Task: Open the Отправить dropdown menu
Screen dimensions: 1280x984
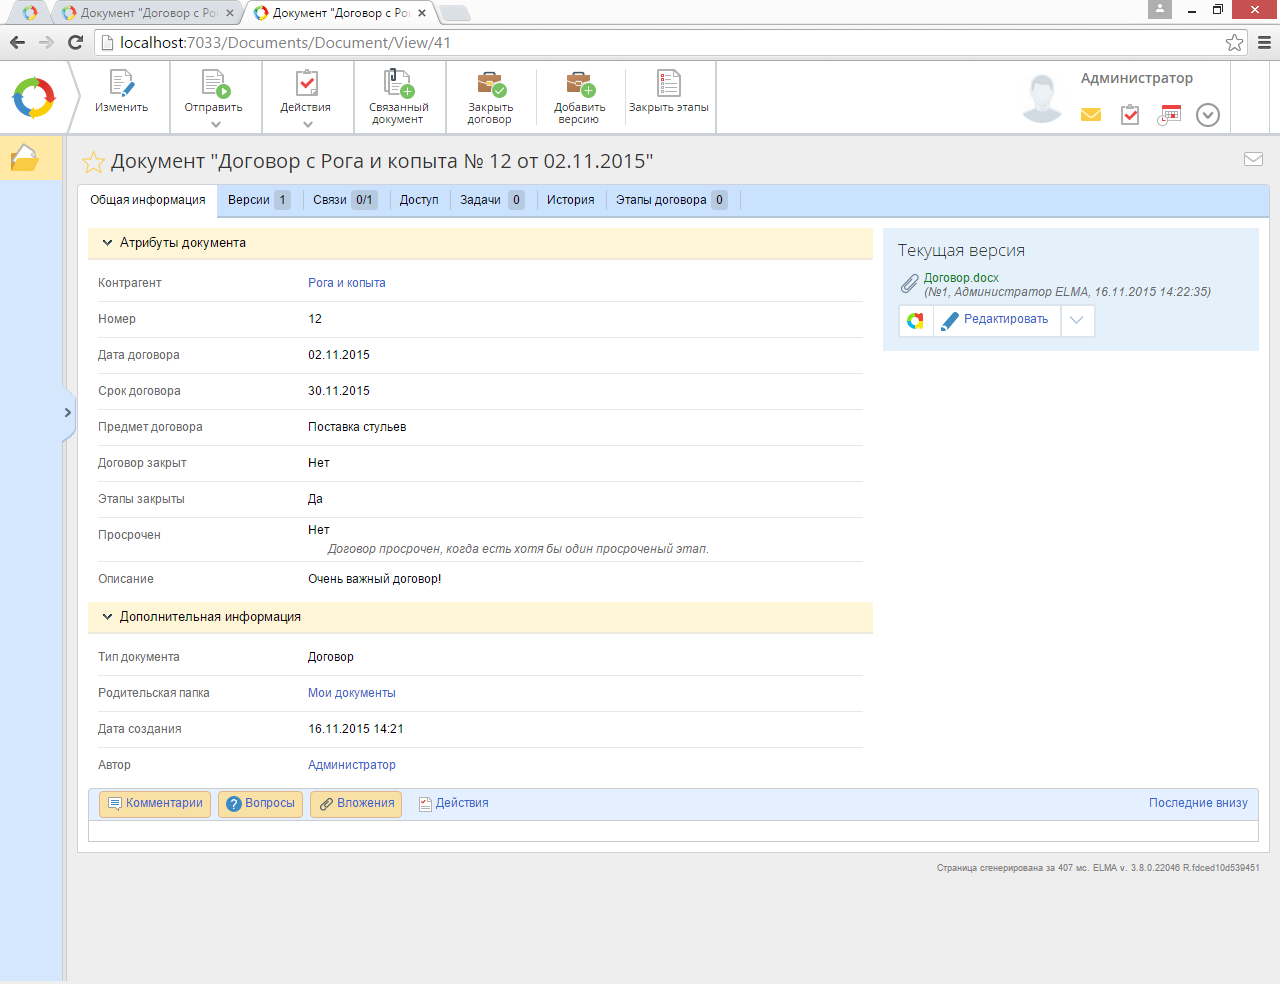Action: tap(214, 124)
